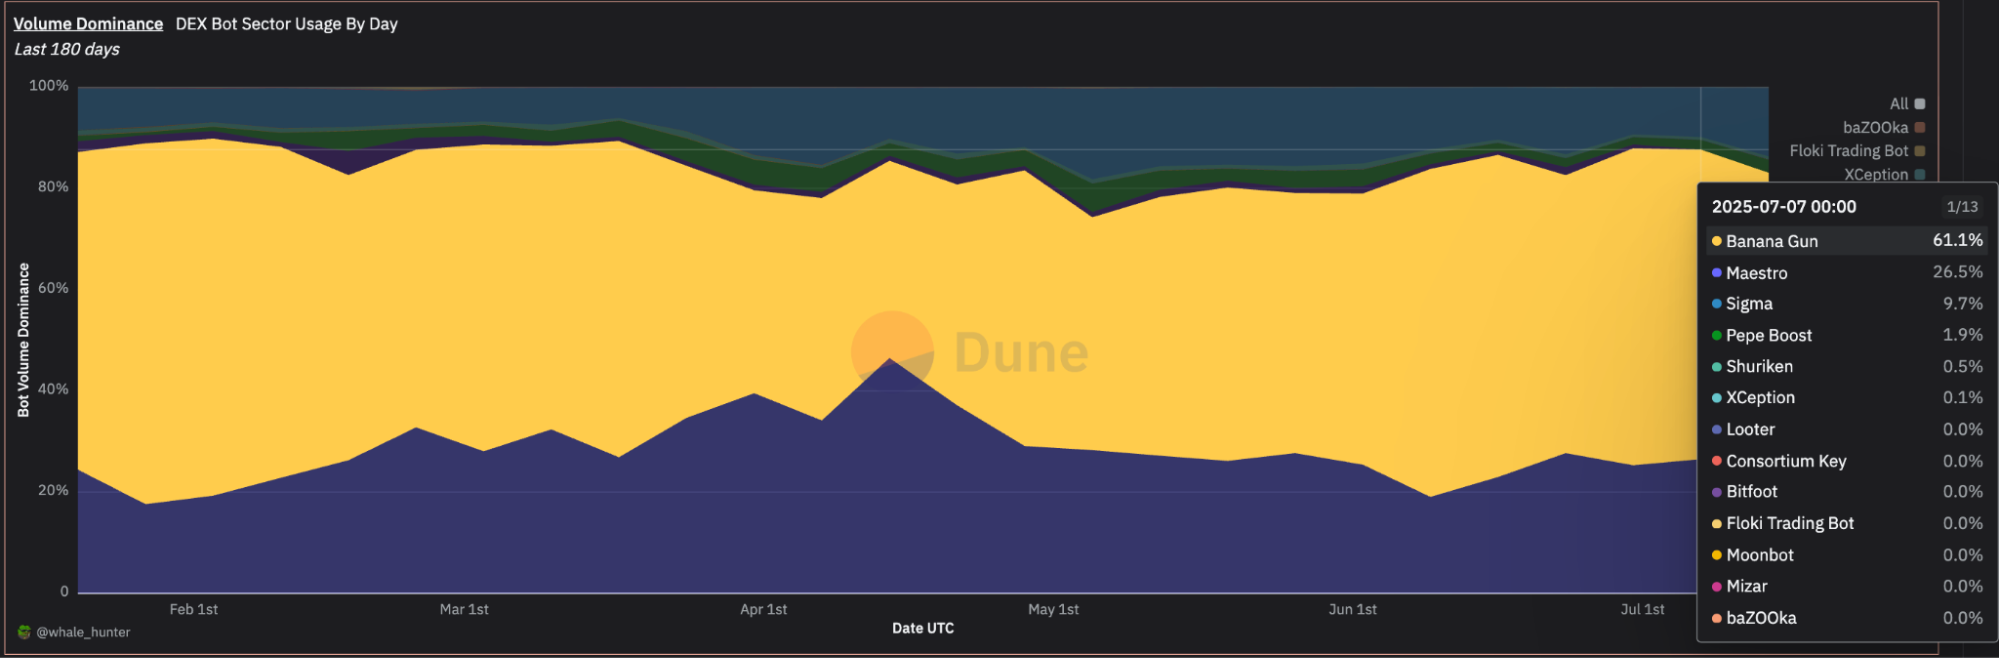Select the Bitfoot row in tooltip
The width and height of the screenshot is (1999, 658).
tap(1846, 492)
